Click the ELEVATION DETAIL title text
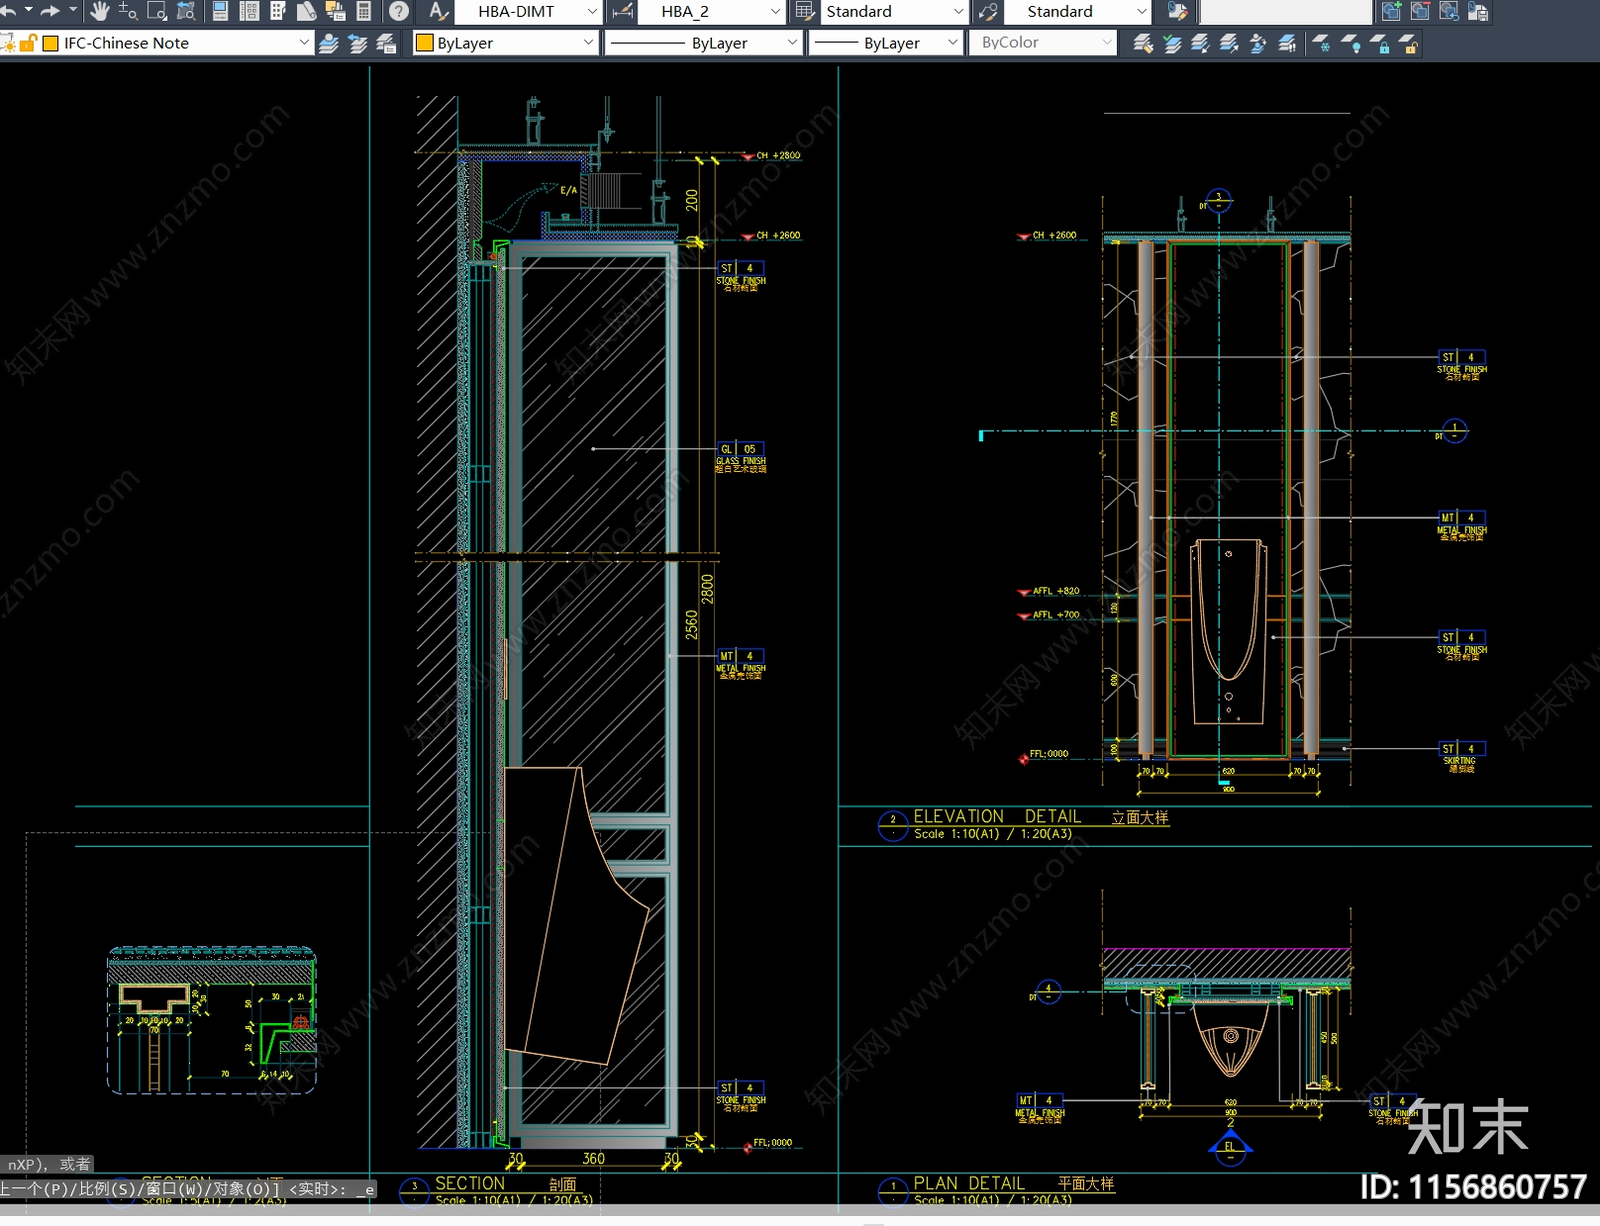The height and width of the screenshot is (1226, 1600). pyautogui.click(x=997, y=817)
